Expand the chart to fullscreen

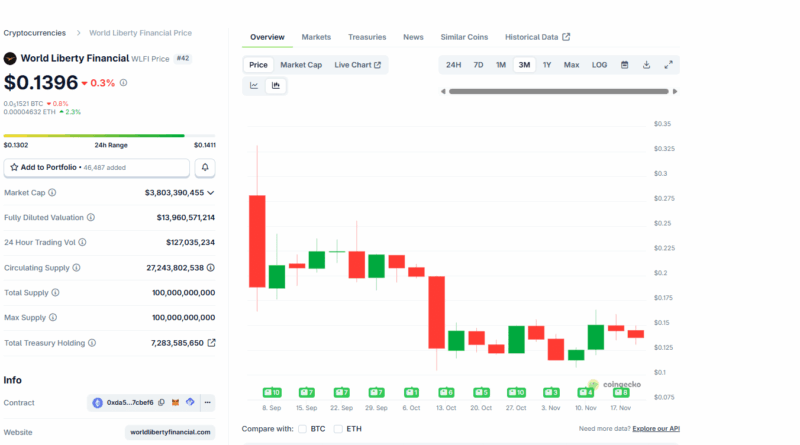pos(669,65)
